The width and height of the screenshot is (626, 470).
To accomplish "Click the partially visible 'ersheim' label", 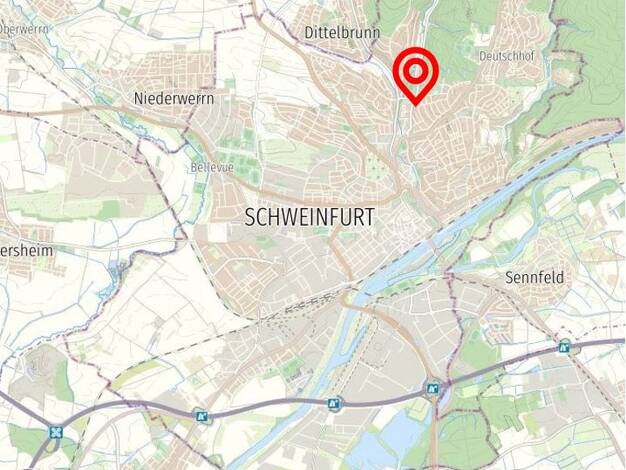I will (26, 251).
